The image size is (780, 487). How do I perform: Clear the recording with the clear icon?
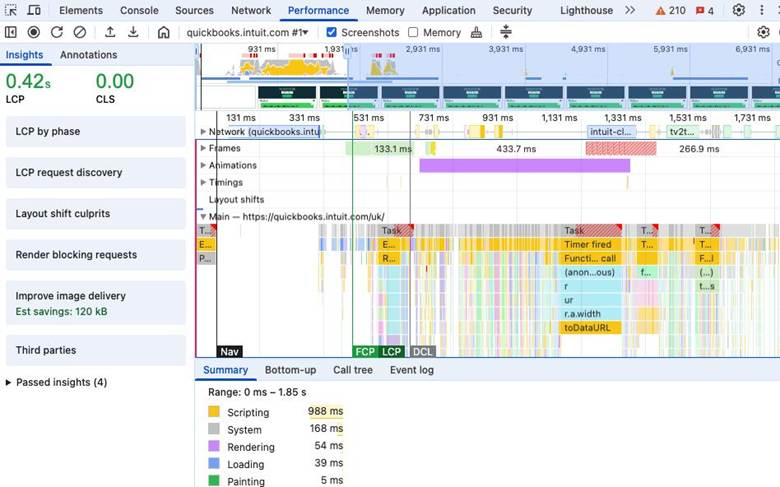(80, 32)
